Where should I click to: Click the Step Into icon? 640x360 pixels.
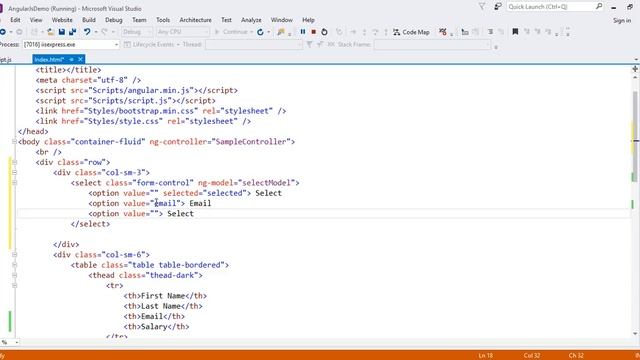pyautogui.click(x=364, y=32)
